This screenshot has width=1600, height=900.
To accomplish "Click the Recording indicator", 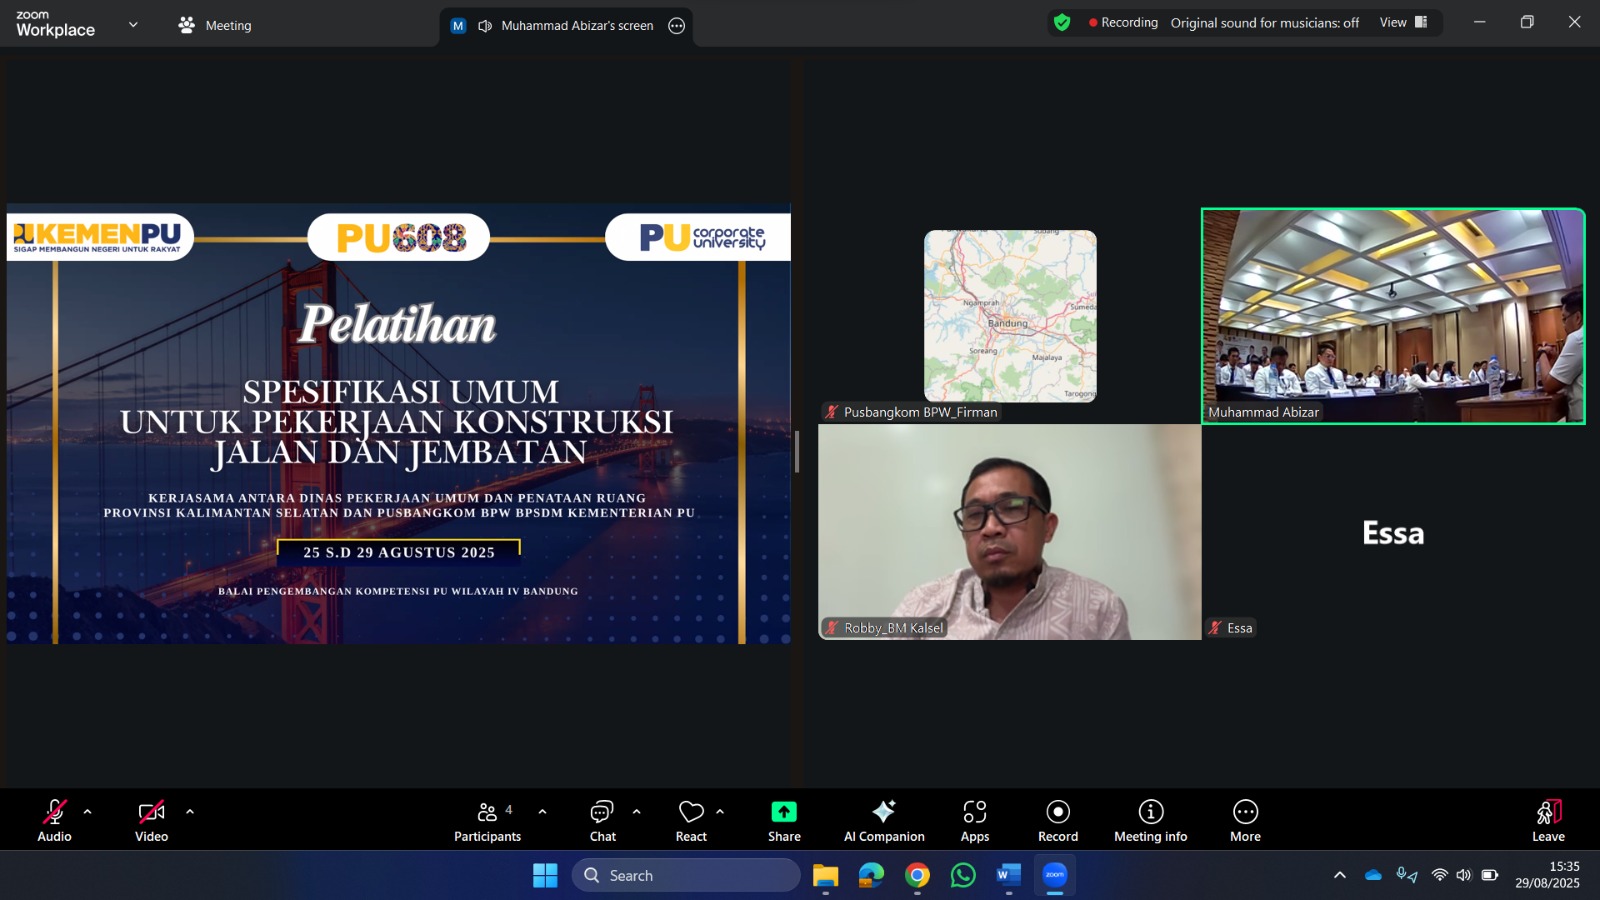I will [1124, 22].
